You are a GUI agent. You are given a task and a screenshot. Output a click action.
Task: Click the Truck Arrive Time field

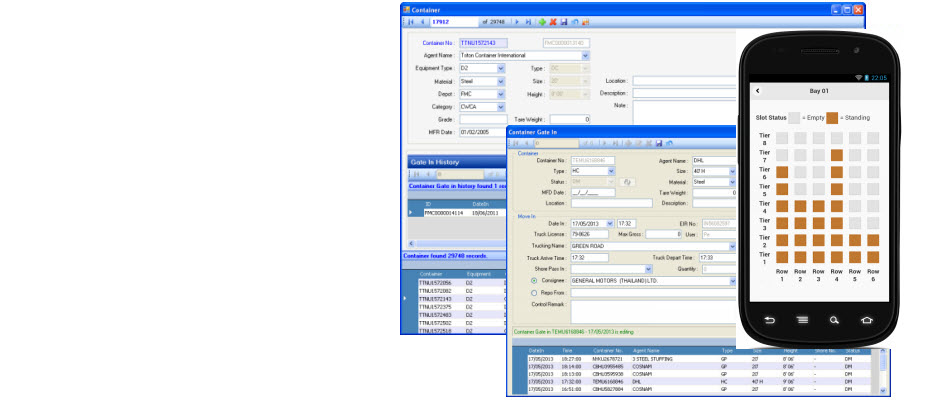pyautogui.click(x=589, y=258)
